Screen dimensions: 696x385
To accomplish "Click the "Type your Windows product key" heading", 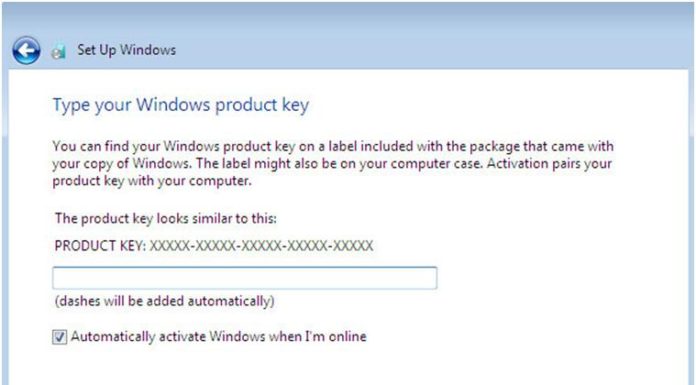I will point(181,105).
